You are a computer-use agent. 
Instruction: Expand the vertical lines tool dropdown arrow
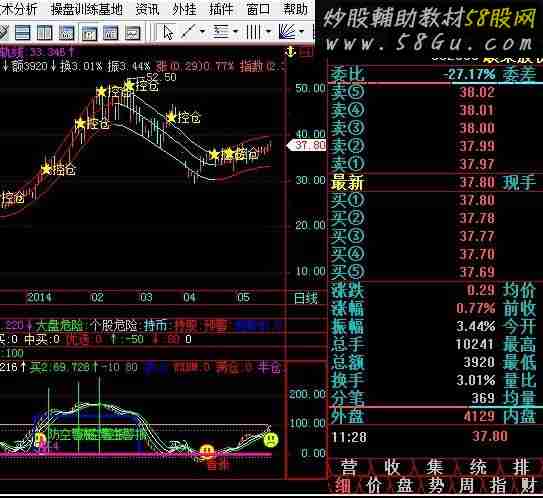point(268,32)
